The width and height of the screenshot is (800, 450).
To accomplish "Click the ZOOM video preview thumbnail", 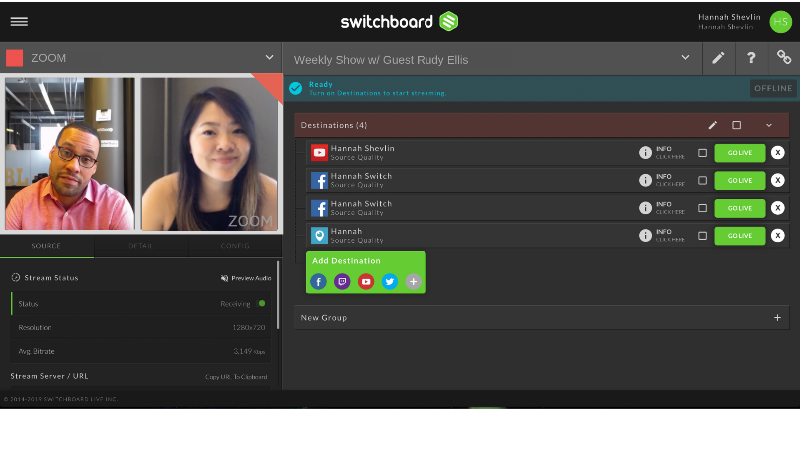I will 141,154.
